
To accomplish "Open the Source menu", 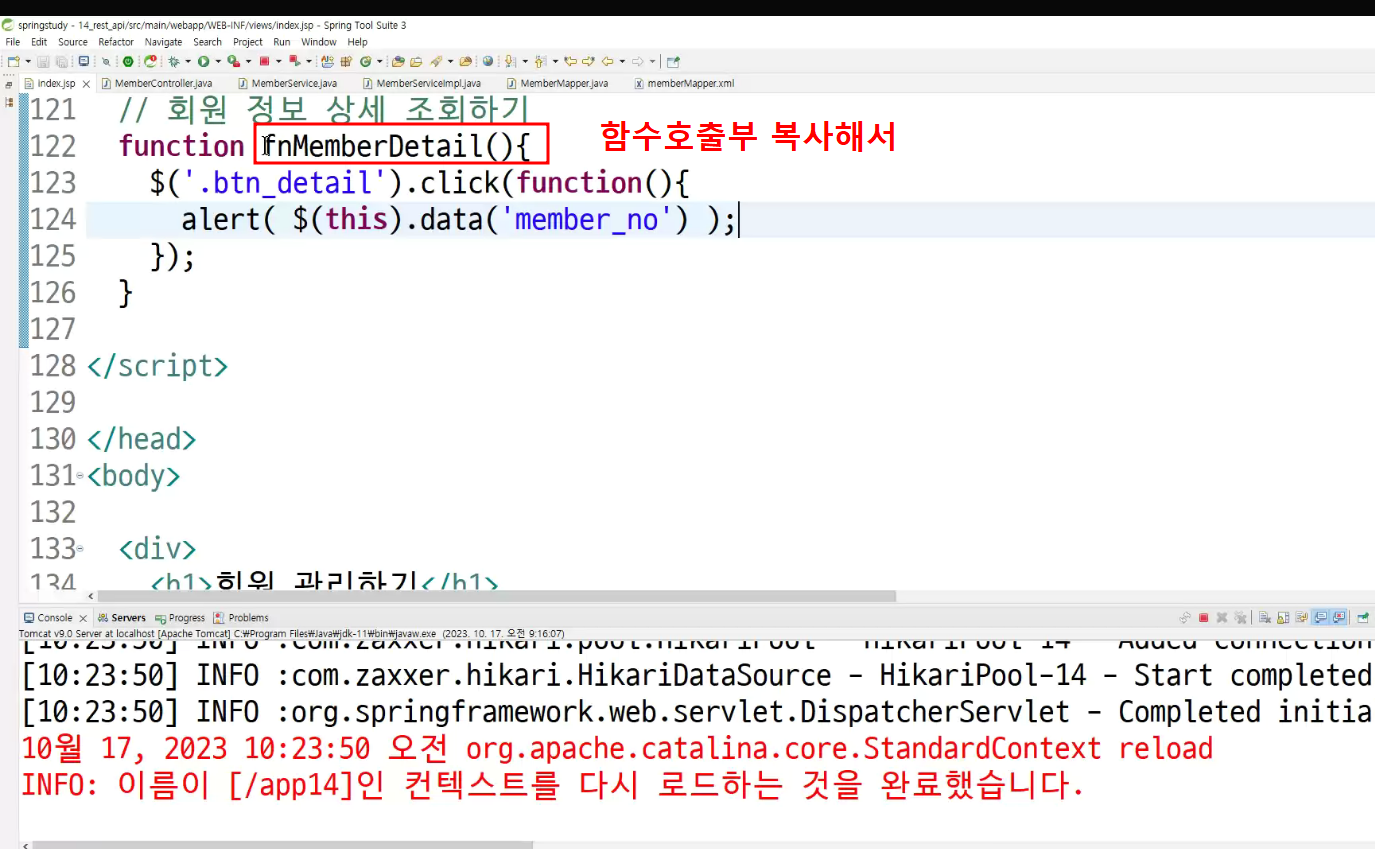I will coord(73,42).
